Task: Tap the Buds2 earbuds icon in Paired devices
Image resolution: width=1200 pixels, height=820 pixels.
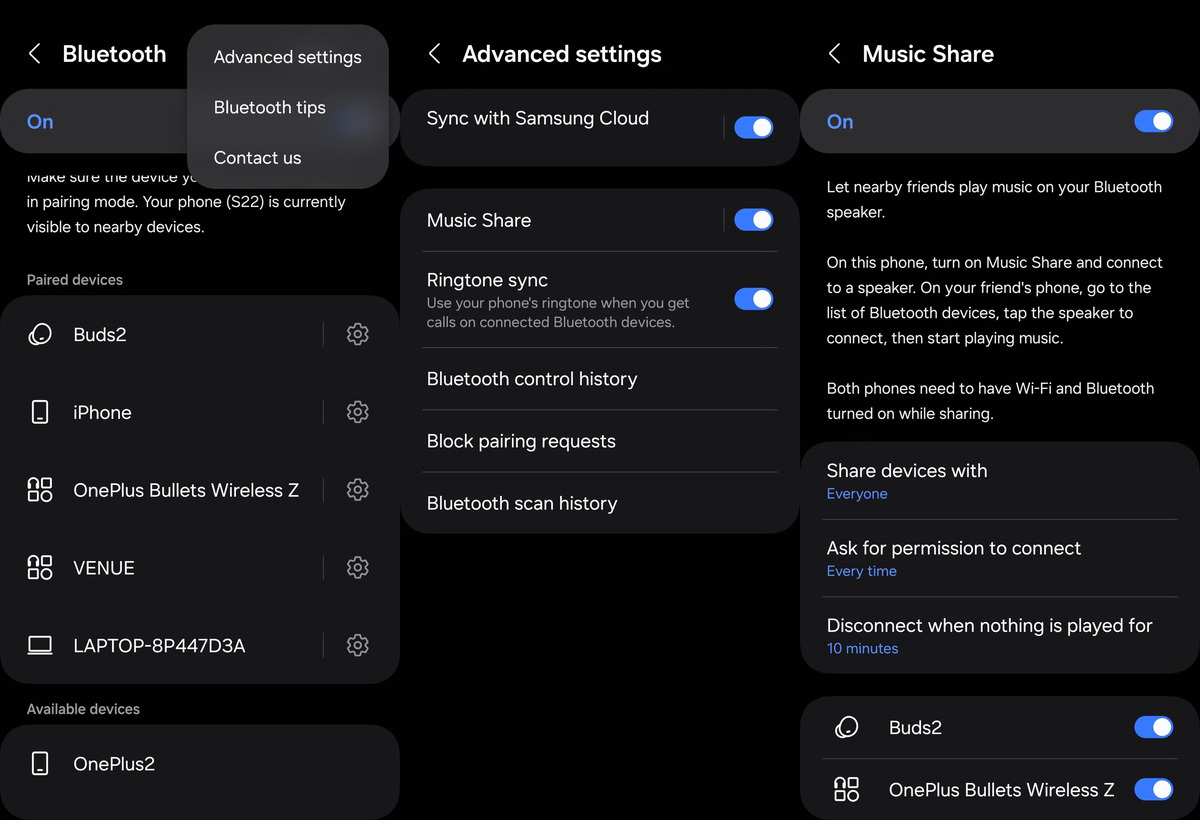Action: tap(40, 335)
